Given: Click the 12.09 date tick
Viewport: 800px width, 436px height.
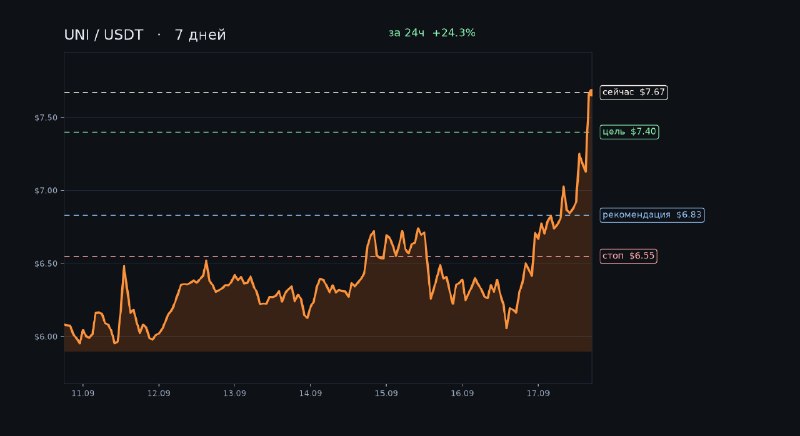Looking at the screenshot, I should click(159, 394).
